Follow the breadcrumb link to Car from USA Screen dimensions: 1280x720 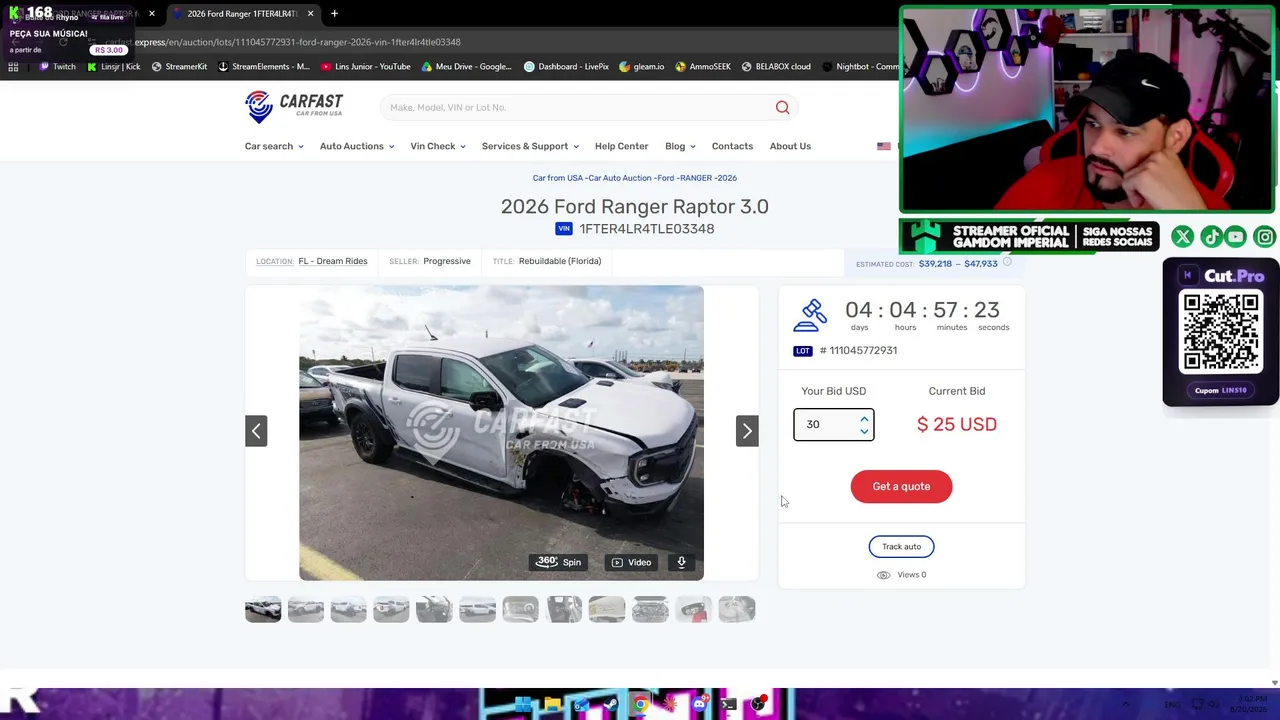coord(557,178)
